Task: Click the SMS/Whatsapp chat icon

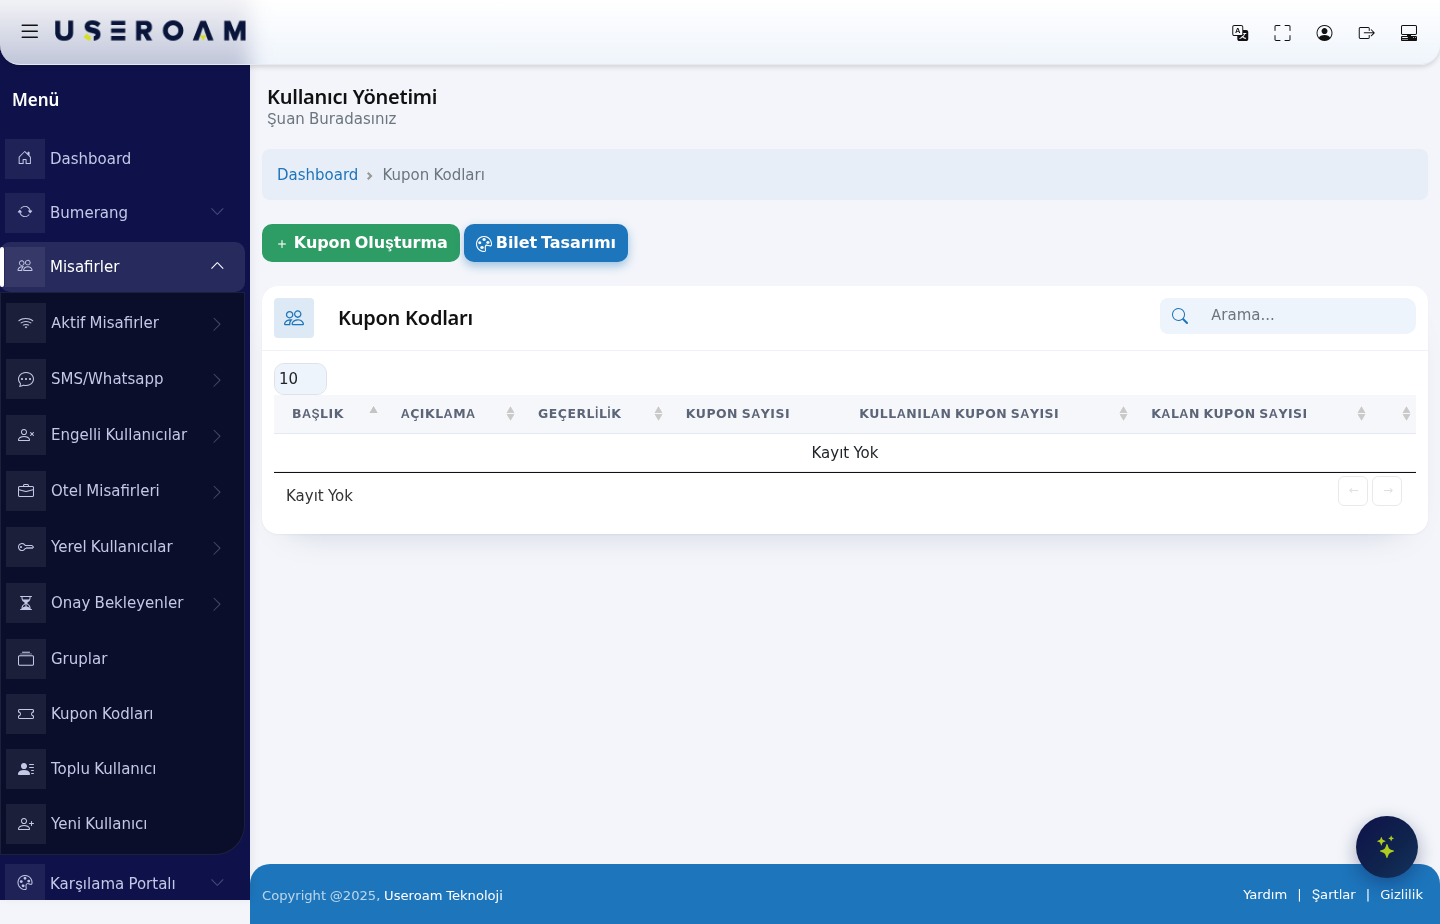Action: [26, 379]
